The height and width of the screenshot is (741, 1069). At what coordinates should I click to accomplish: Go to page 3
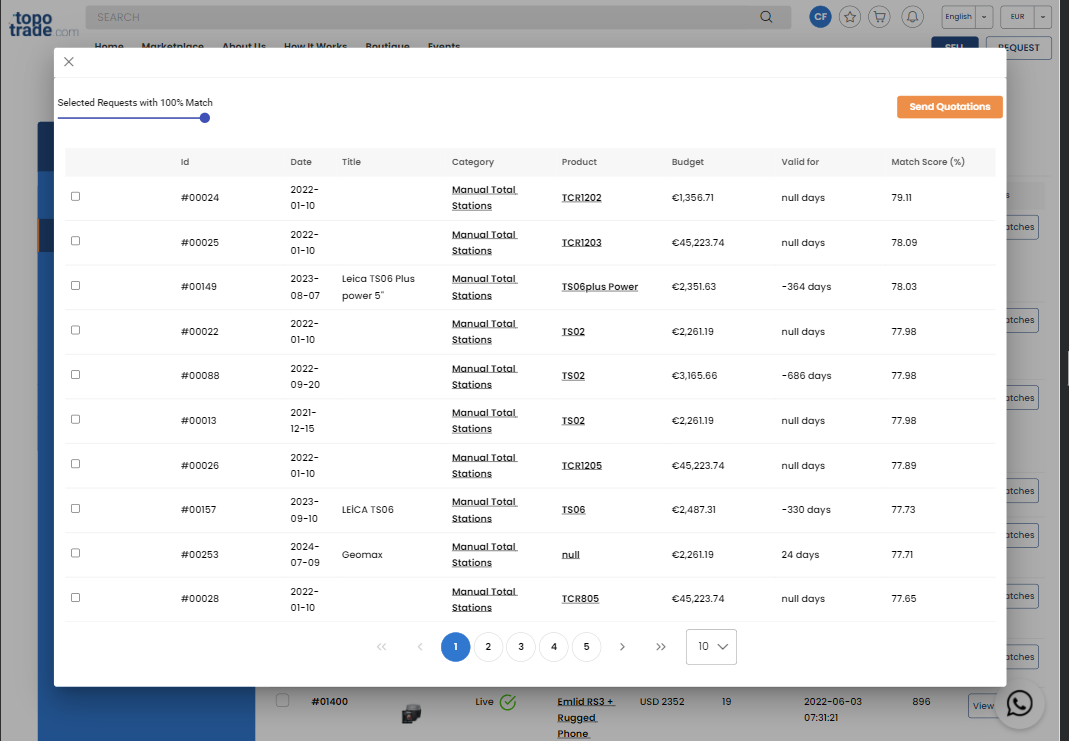pos(521,647)
